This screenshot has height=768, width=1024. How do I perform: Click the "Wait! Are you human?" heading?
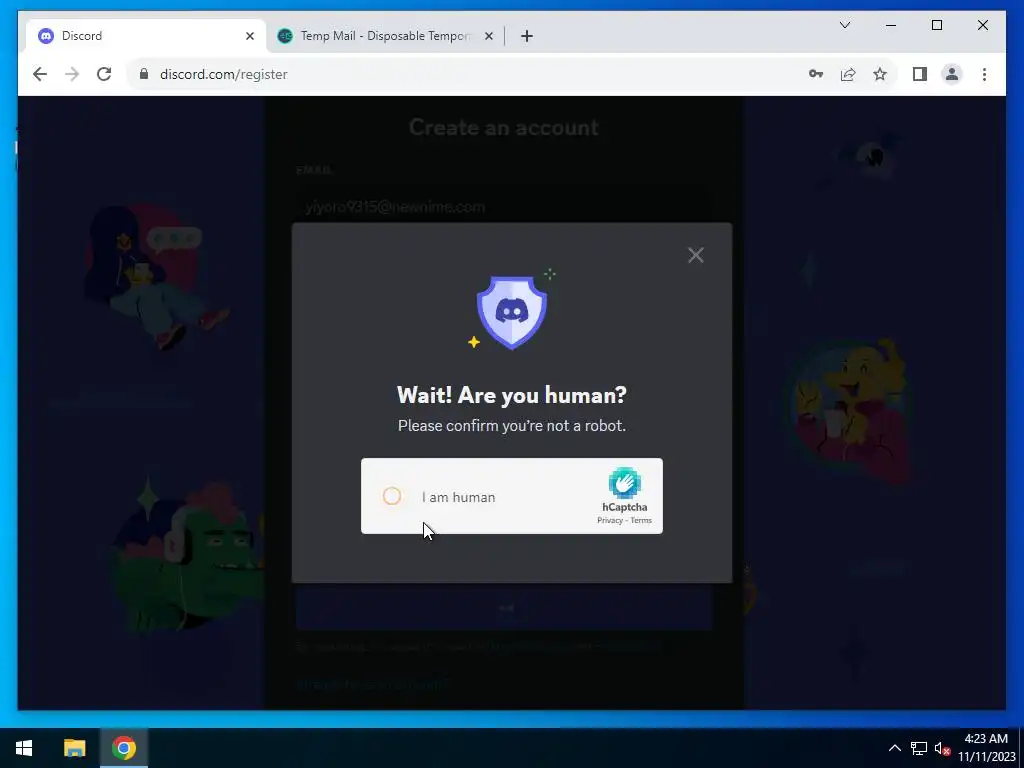click(512, 395)
